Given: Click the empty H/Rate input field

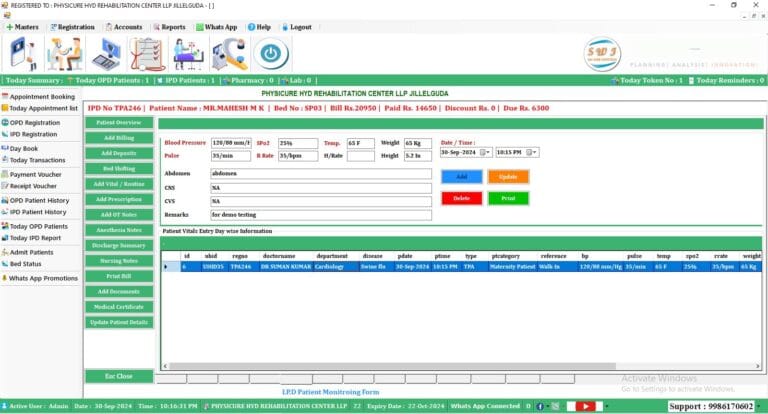Looking at the screenshot, I should pos(360,156).
